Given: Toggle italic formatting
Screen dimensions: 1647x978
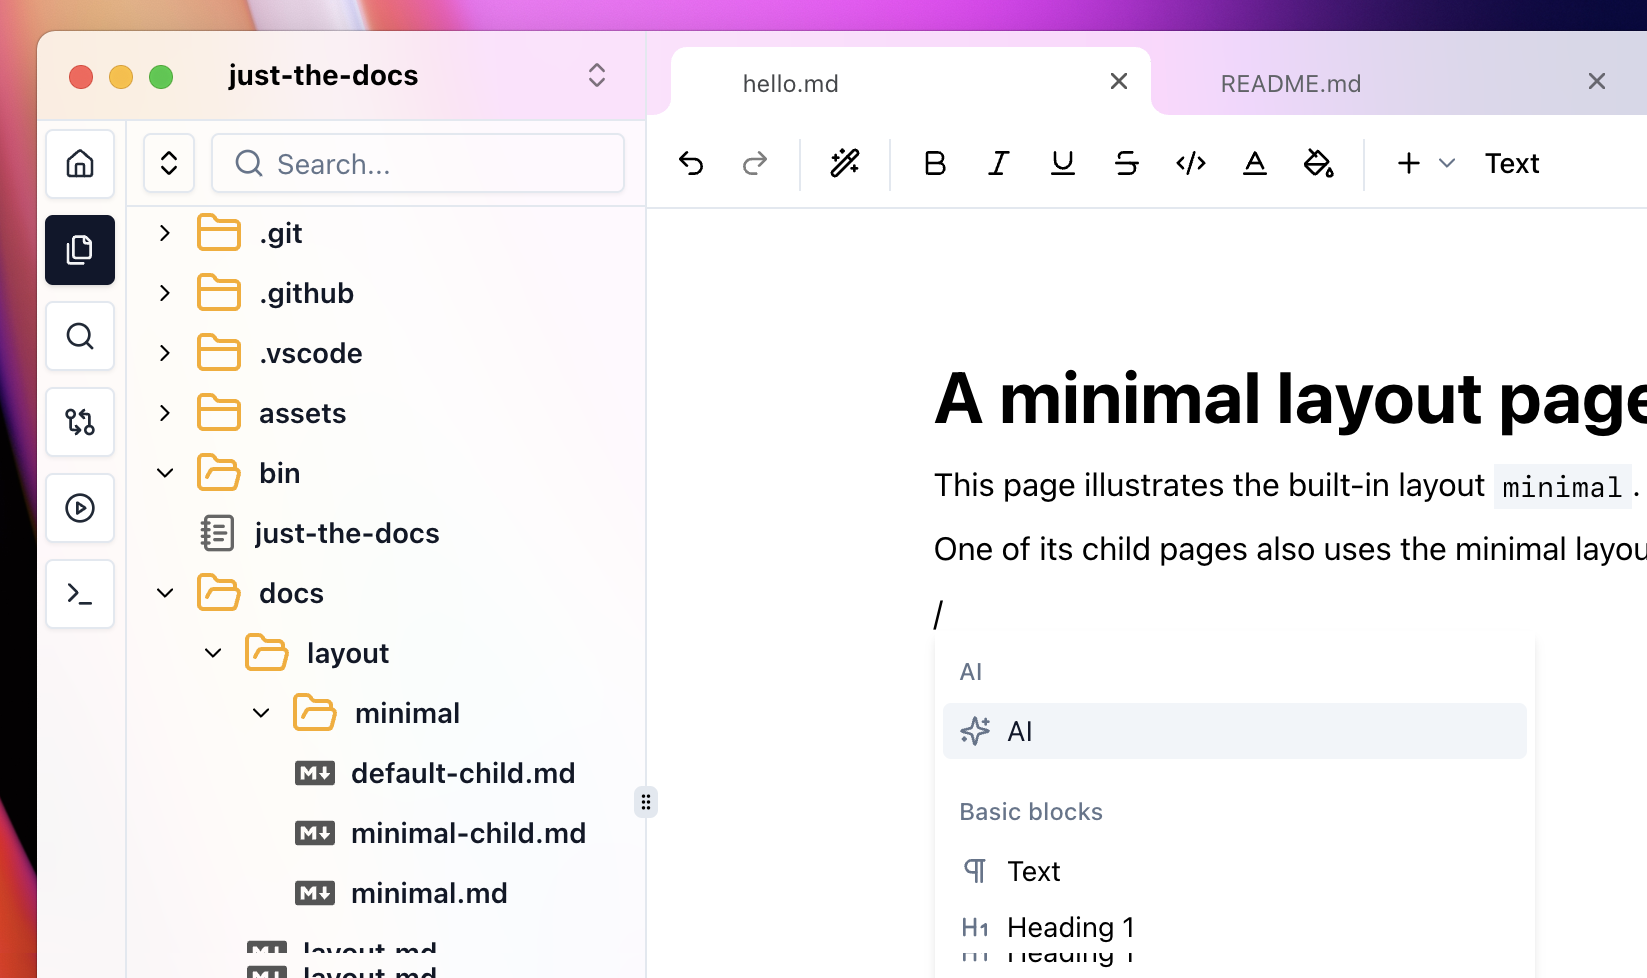Looking at the screenshot, I should click(x=999, y=163).
